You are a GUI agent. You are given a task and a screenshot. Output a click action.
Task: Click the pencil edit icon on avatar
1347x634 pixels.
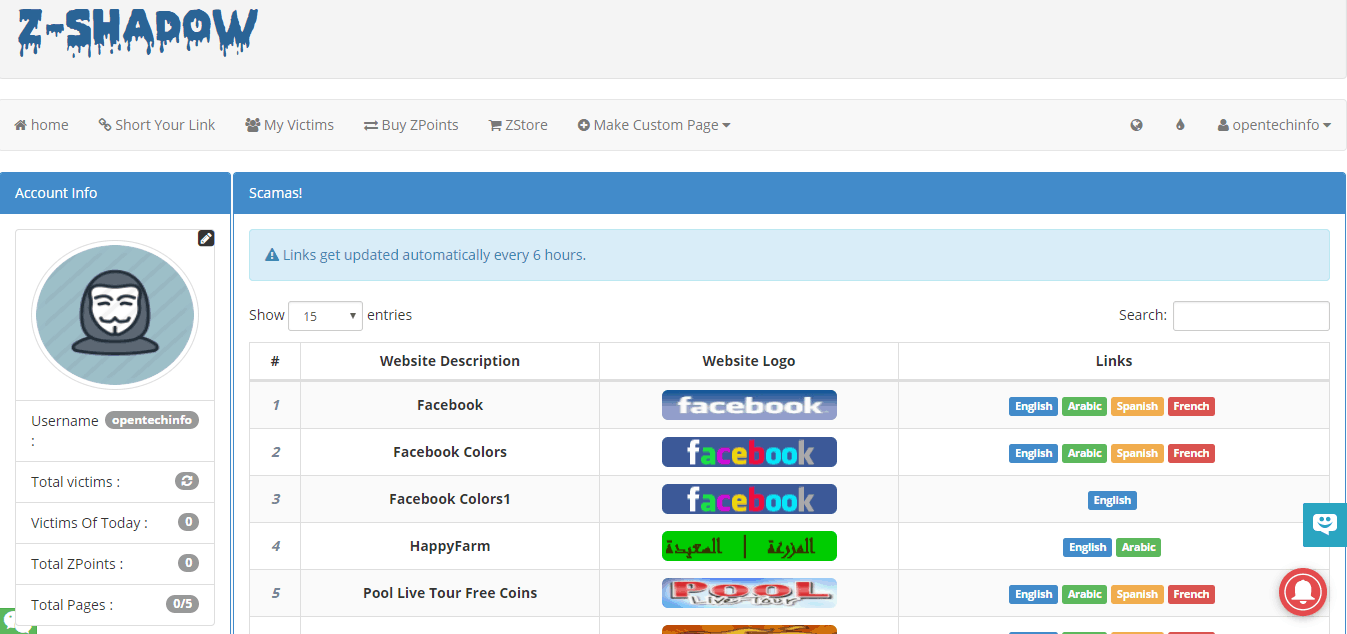pyautogui.click(x=206, y=238)
